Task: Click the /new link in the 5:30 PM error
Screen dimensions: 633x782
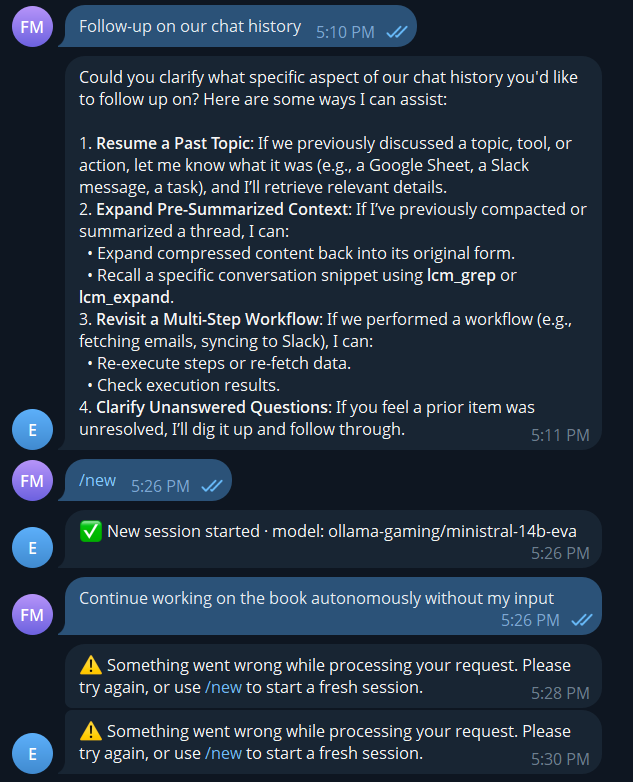Action: [x=223, y=753]
